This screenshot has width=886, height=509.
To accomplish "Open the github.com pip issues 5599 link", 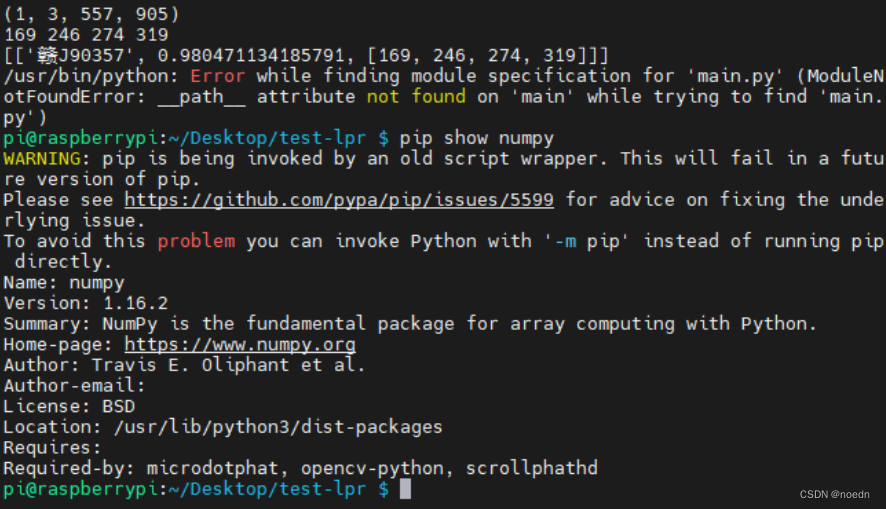I will pyautogui.click(x=339, y=199).
